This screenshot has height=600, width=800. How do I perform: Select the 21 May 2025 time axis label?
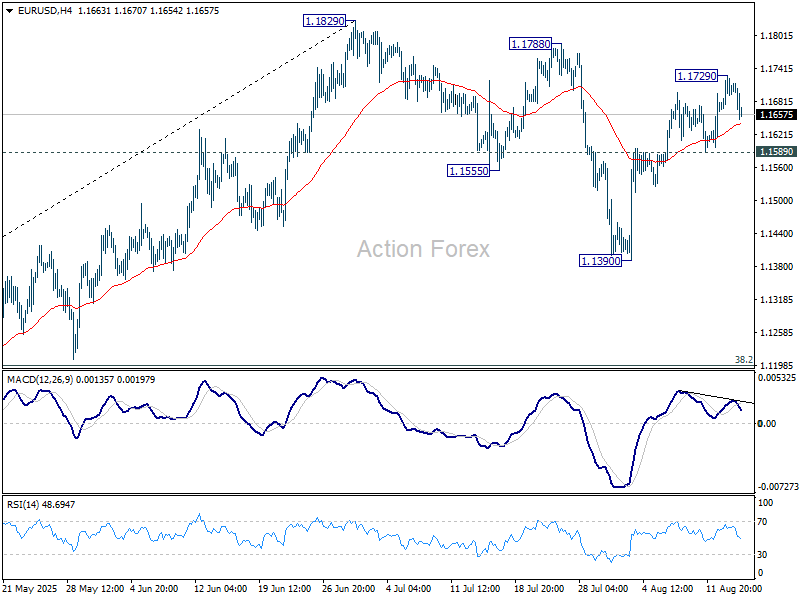30,589
